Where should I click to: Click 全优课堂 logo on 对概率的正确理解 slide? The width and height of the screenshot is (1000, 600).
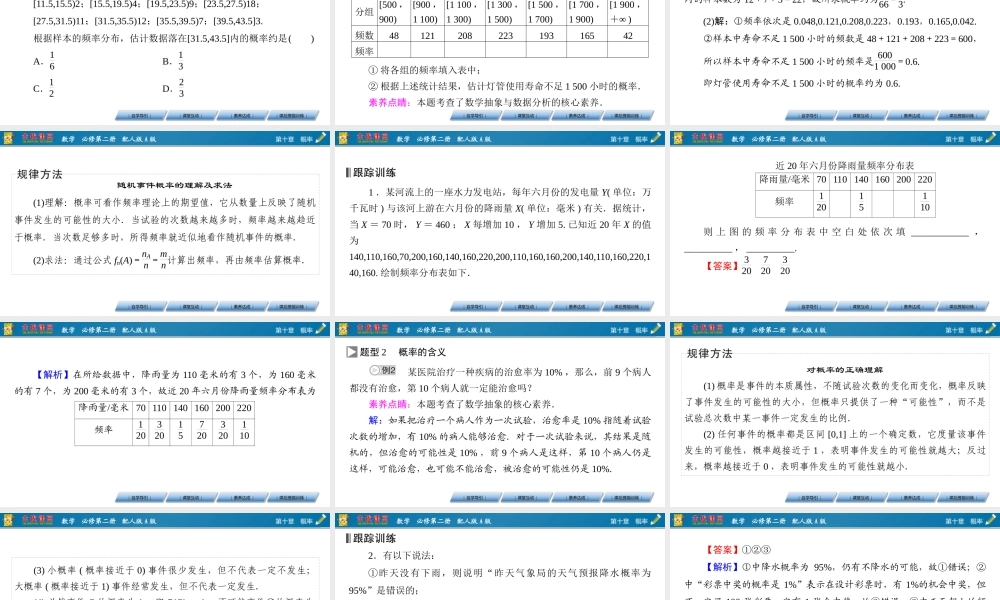click(707, 329)
